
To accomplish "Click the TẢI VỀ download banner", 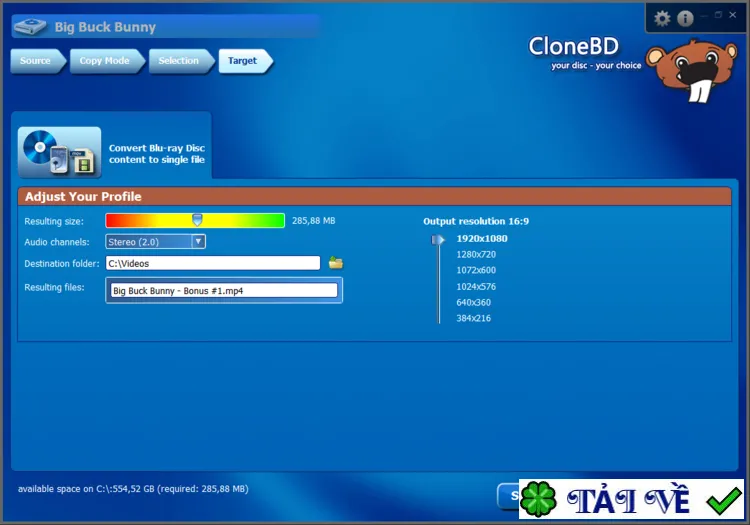I will tap(631, 499).
